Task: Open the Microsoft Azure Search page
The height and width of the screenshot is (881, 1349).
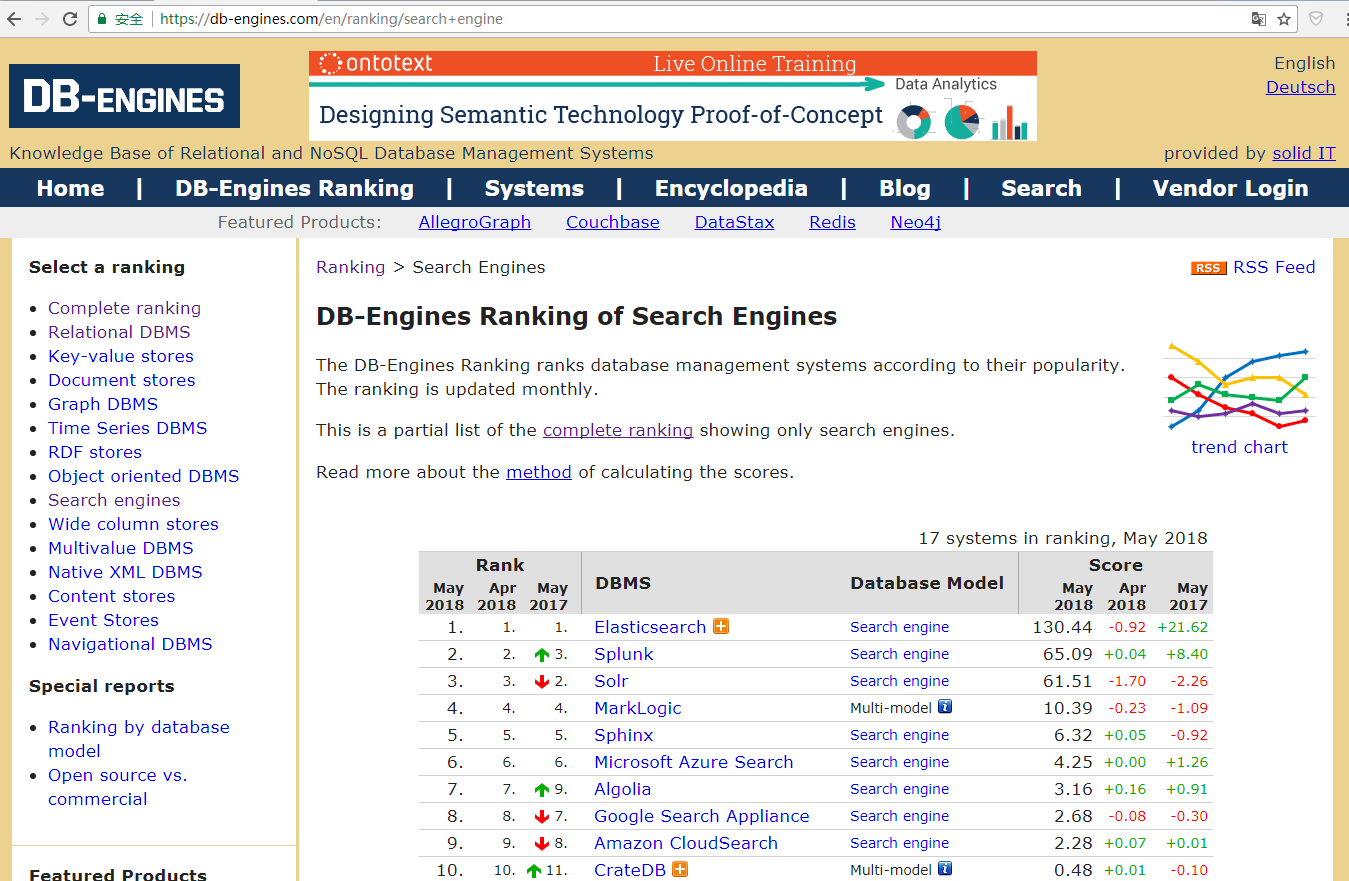Action: pos(694,762)
